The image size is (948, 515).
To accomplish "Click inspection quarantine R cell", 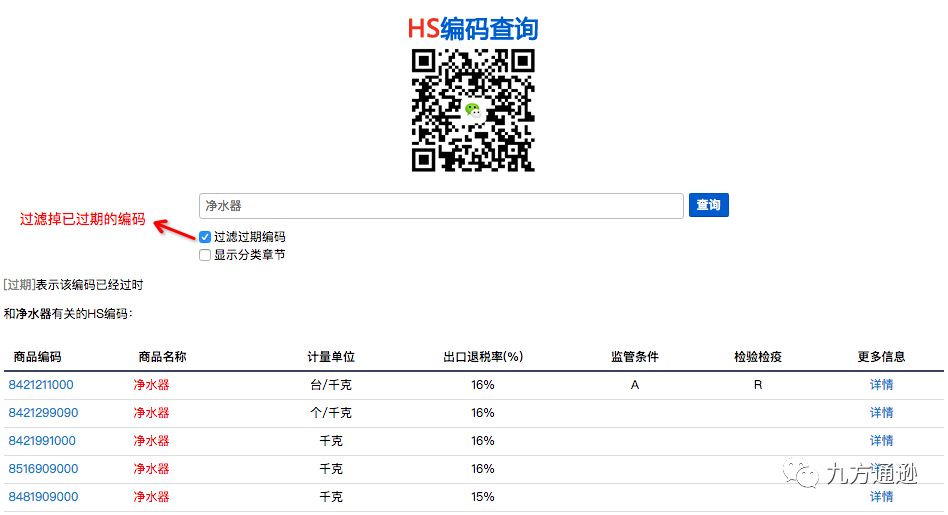I will coord(758,385).
